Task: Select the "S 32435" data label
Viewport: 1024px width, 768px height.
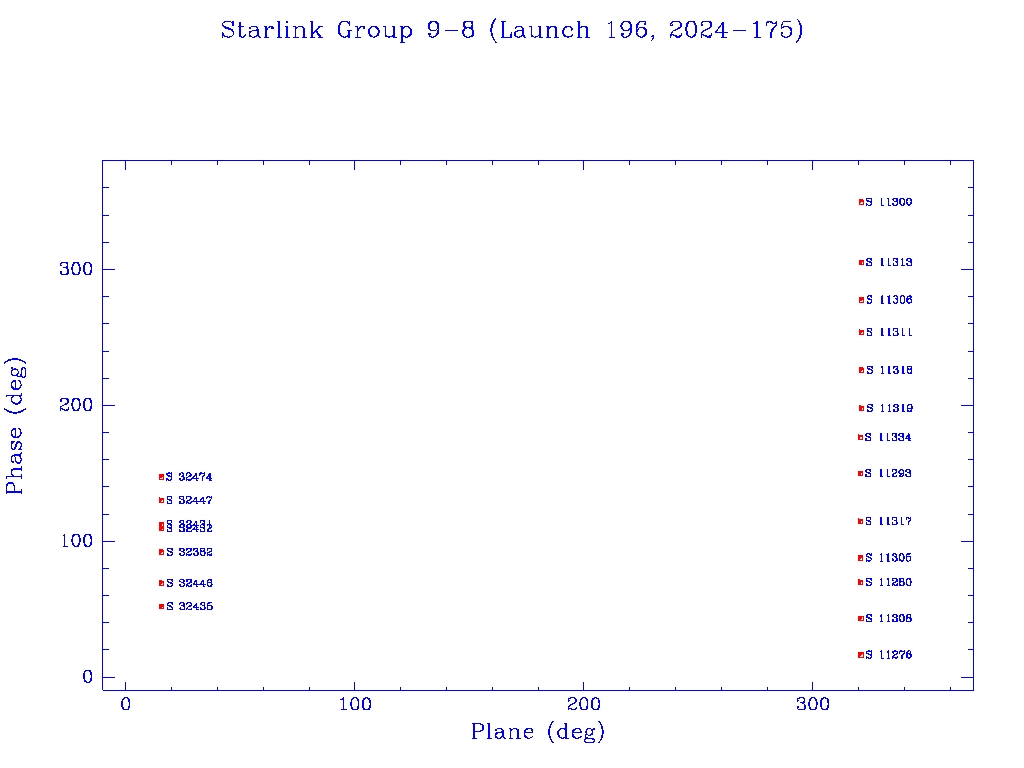Action: pos(189,607)
